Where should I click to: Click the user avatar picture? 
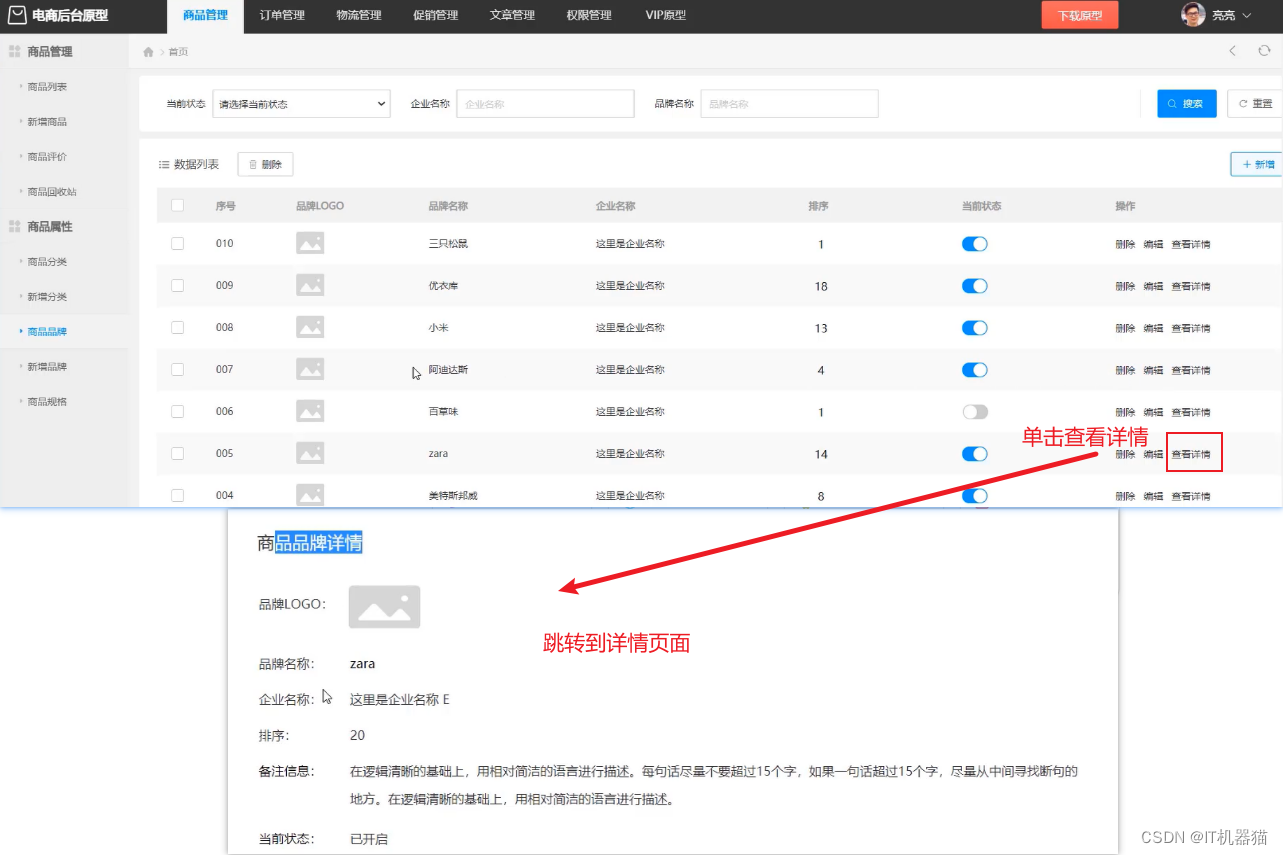1193,15
